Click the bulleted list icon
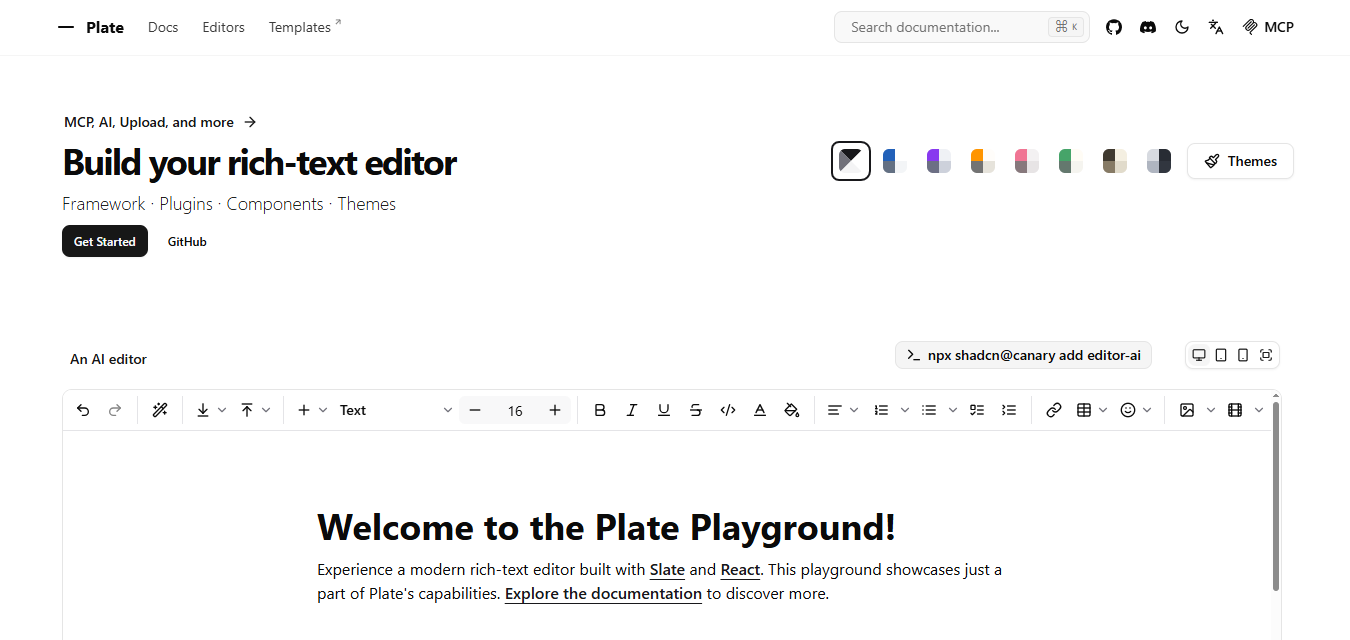The height and width of the screenshot is (640, 1350). [929, 410]
